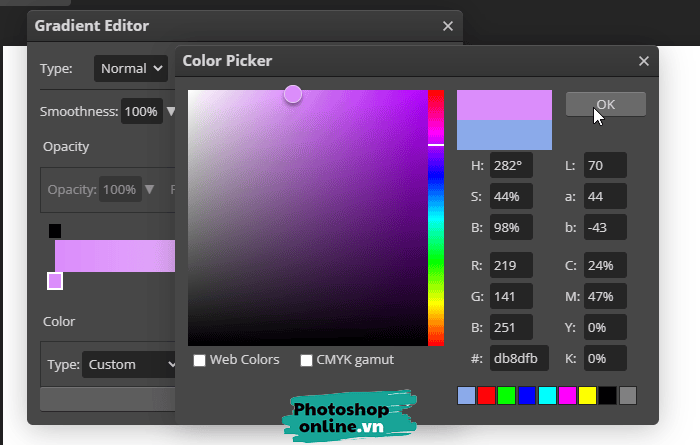Click the vertical hue slider strip
Image resolution: width=700 pixels, height=445 pixels.
coord(436,218)
